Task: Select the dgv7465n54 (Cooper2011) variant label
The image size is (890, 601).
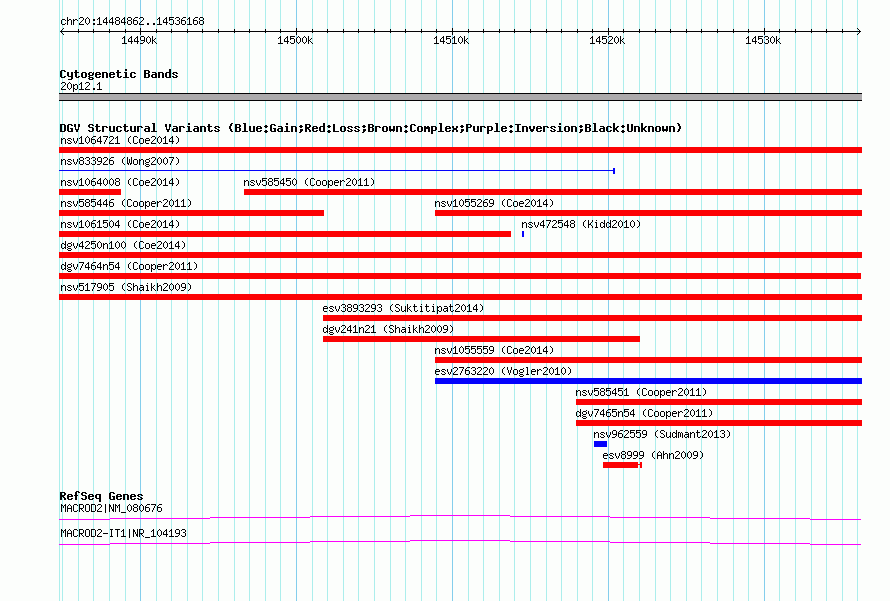Action: [644, 413]
